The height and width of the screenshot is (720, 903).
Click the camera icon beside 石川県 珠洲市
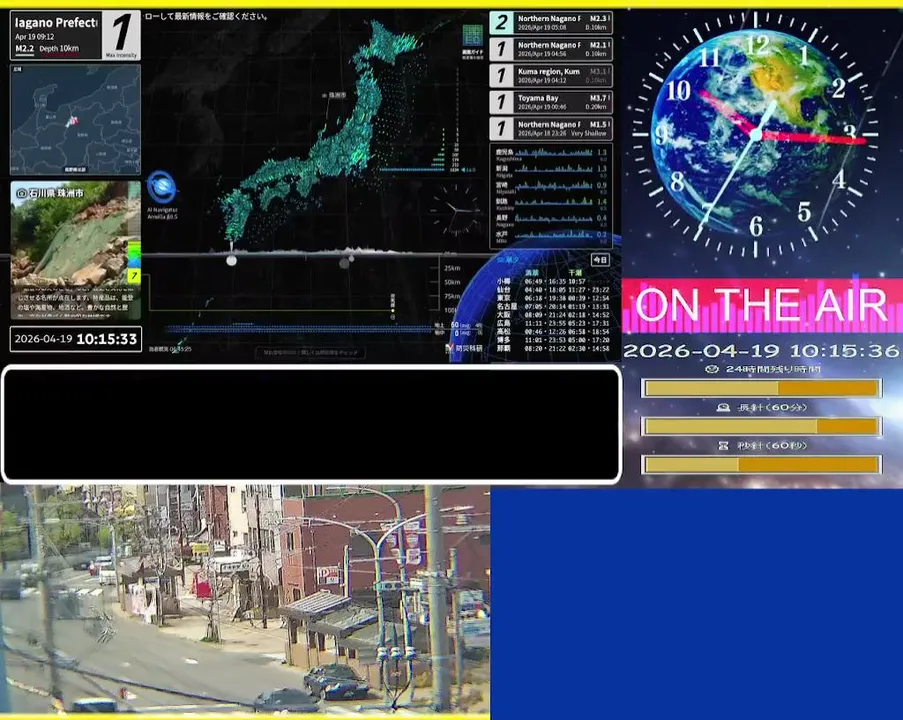click(x=22, y=194)
